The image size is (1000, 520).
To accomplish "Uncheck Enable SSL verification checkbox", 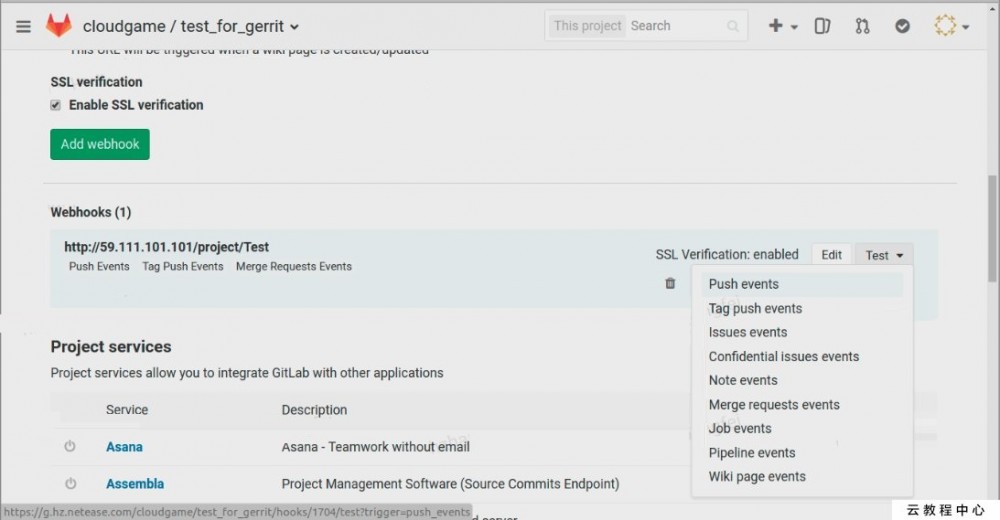I will 56,105.
